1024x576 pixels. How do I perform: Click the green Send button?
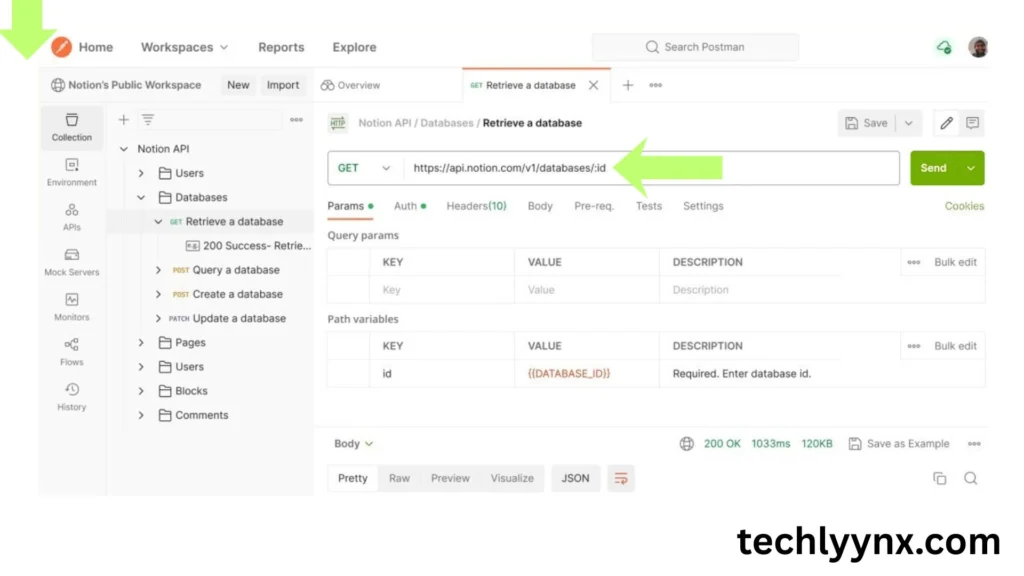tap(933, 168)
